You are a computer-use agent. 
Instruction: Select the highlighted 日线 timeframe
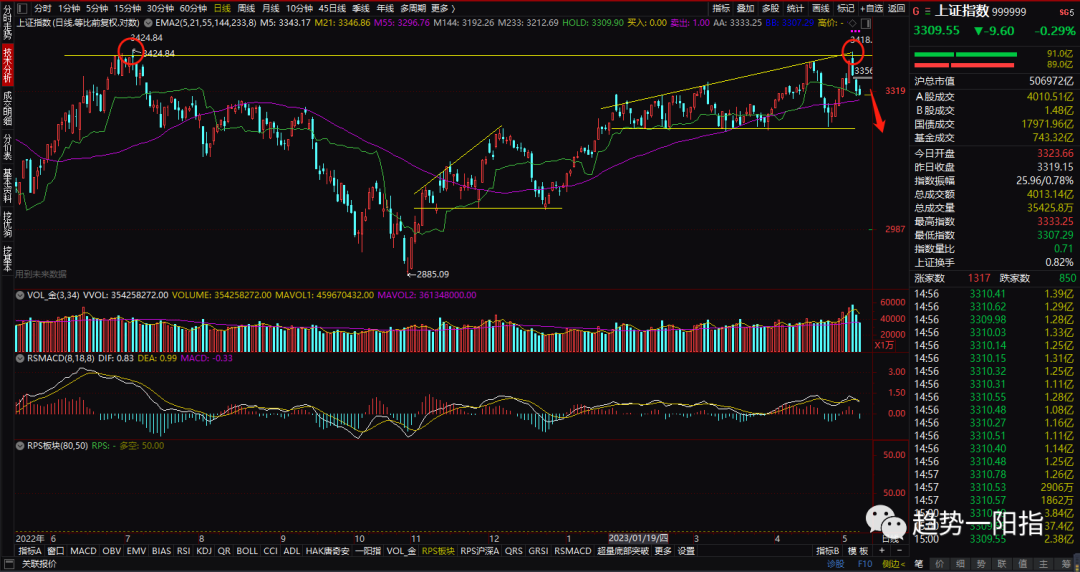pos(222,8)
